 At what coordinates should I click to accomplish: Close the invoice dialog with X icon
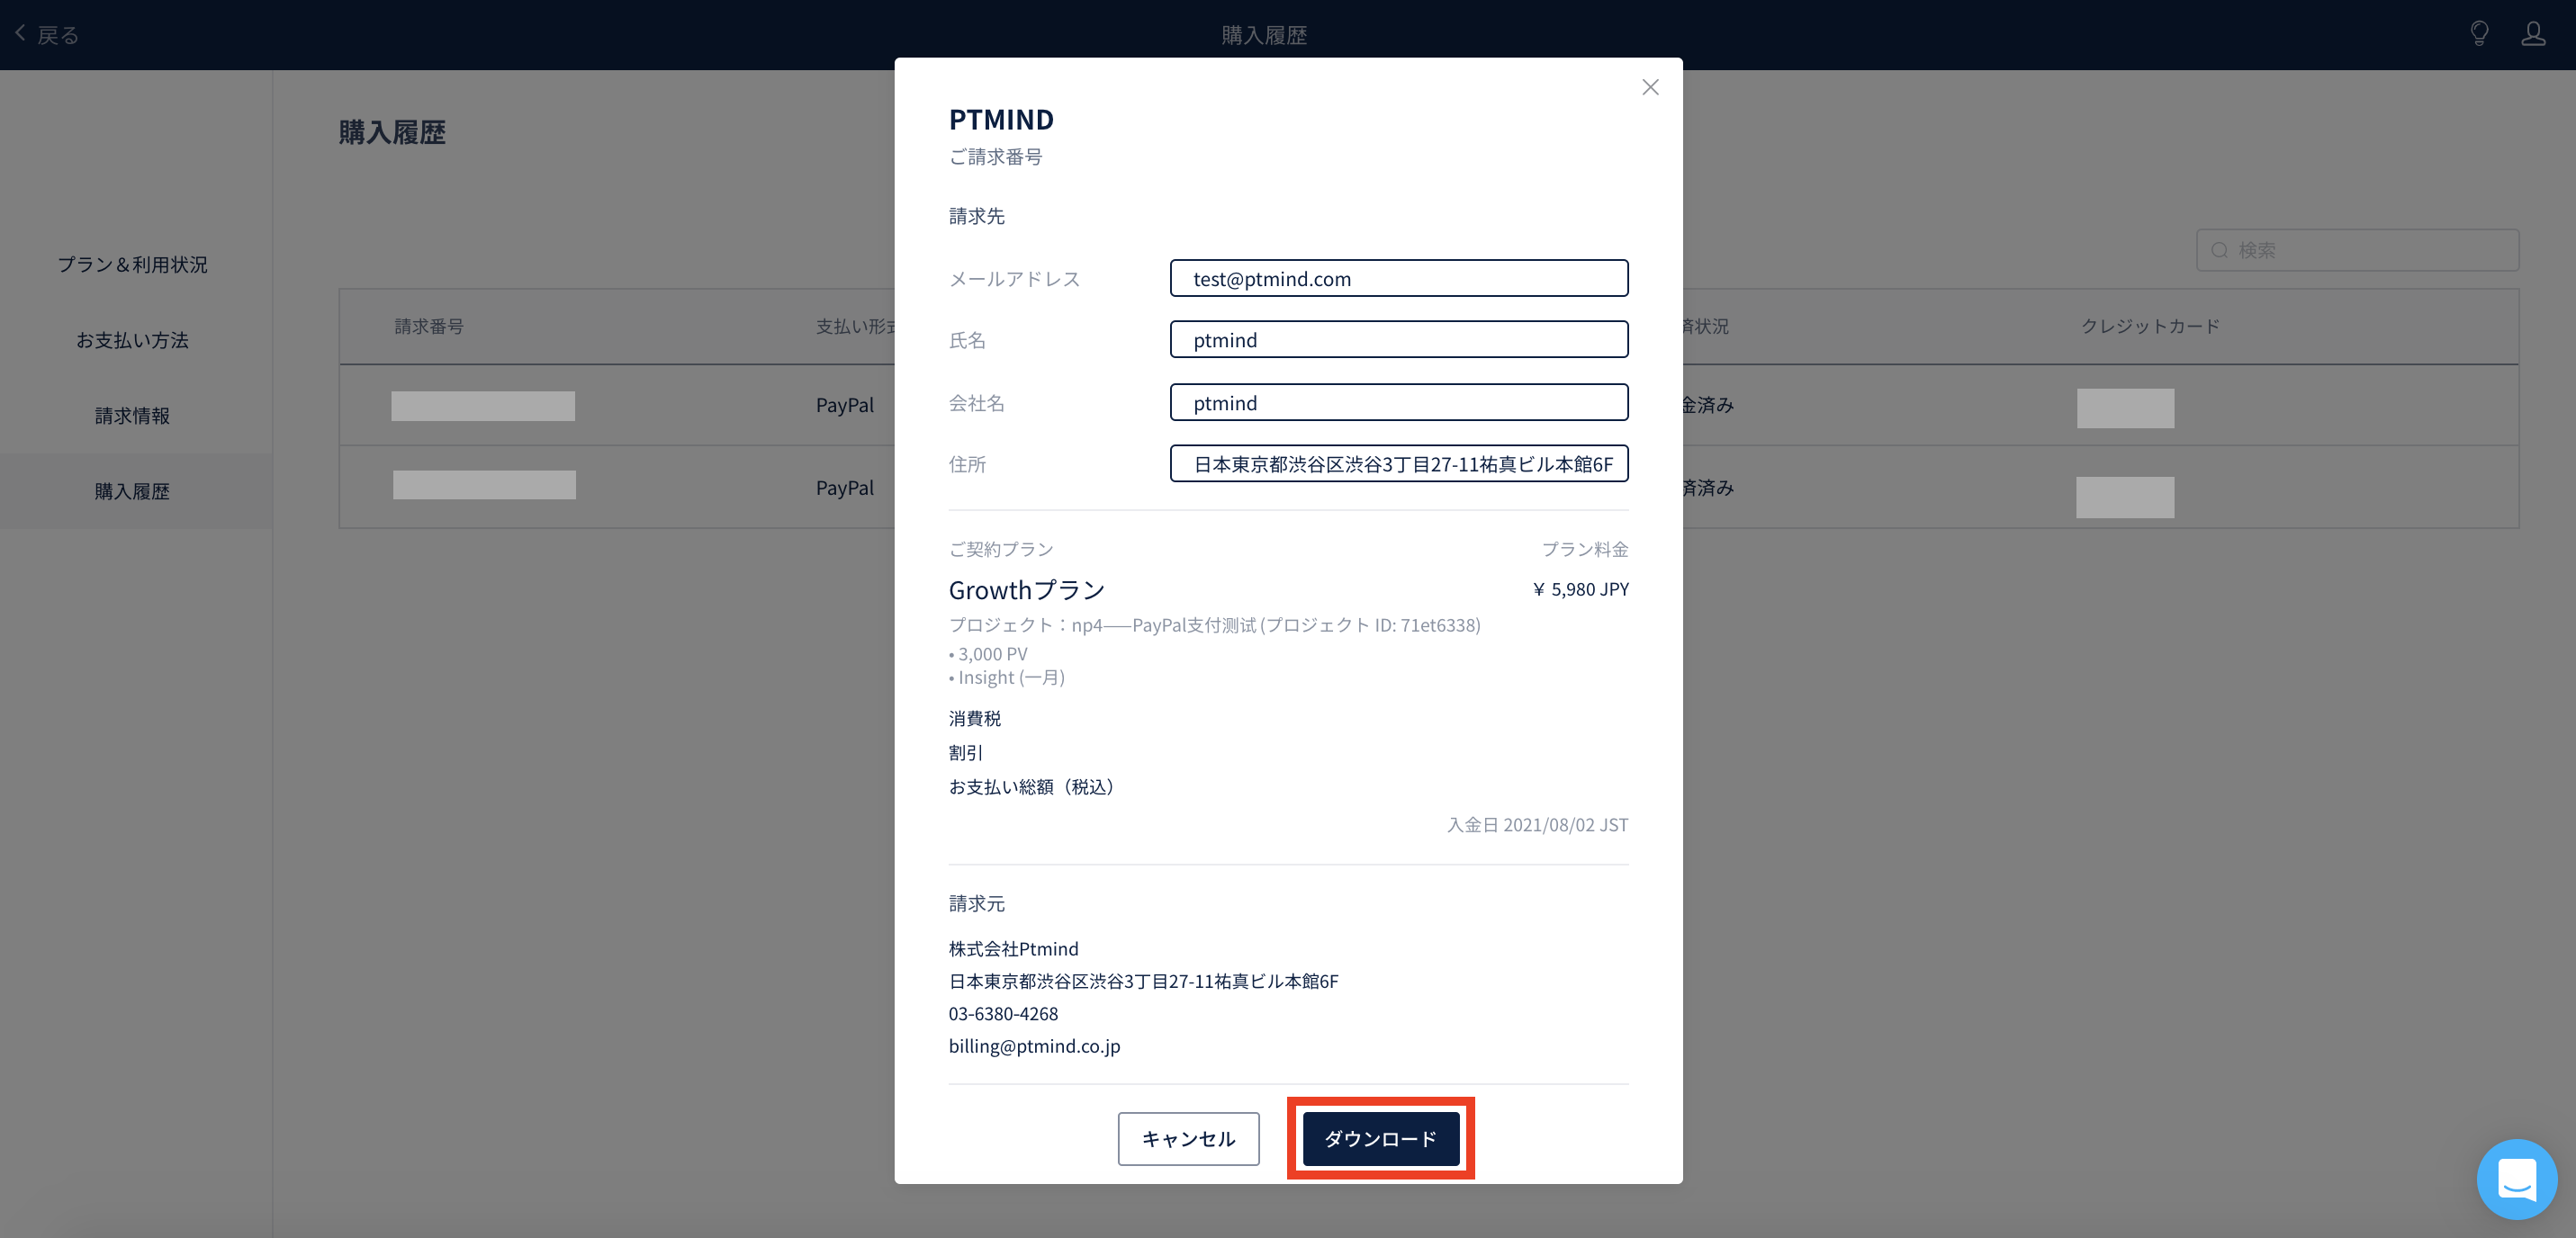point(1650,87)
